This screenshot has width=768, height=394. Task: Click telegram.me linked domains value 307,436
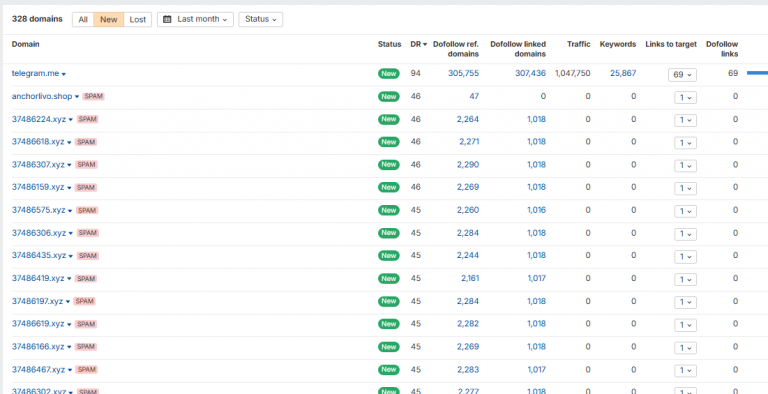tap(530, 74)
